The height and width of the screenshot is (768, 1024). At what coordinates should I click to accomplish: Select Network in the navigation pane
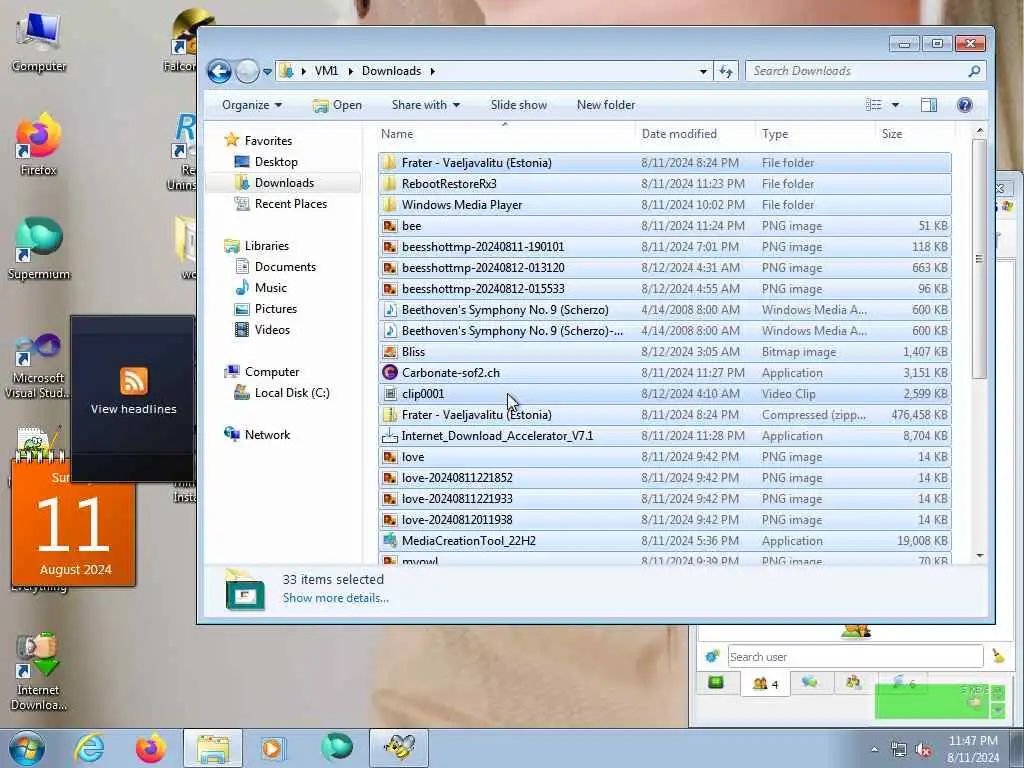pos(267,434)
